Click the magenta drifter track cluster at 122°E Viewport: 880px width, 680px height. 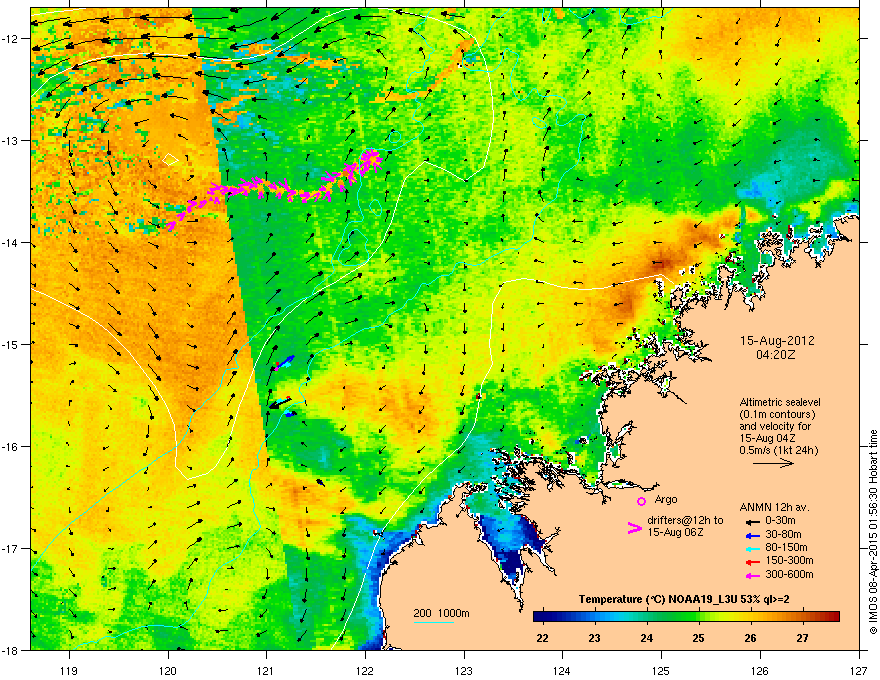tap(370, 160)
